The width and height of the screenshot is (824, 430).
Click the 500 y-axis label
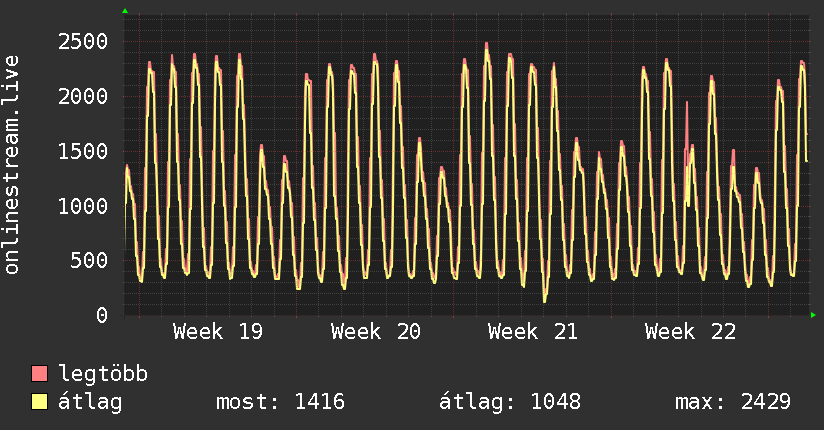click(x=89, y=261)
